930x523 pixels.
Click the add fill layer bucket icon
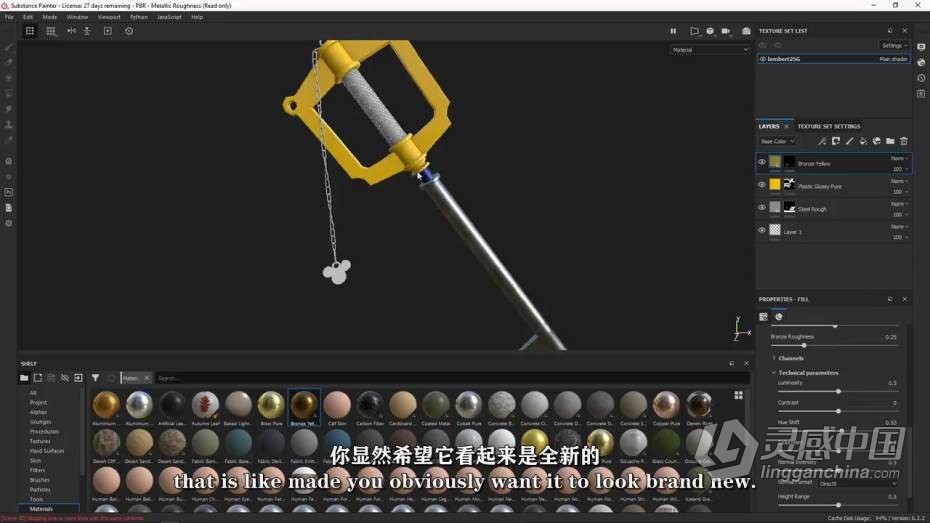tap(863, 141)
